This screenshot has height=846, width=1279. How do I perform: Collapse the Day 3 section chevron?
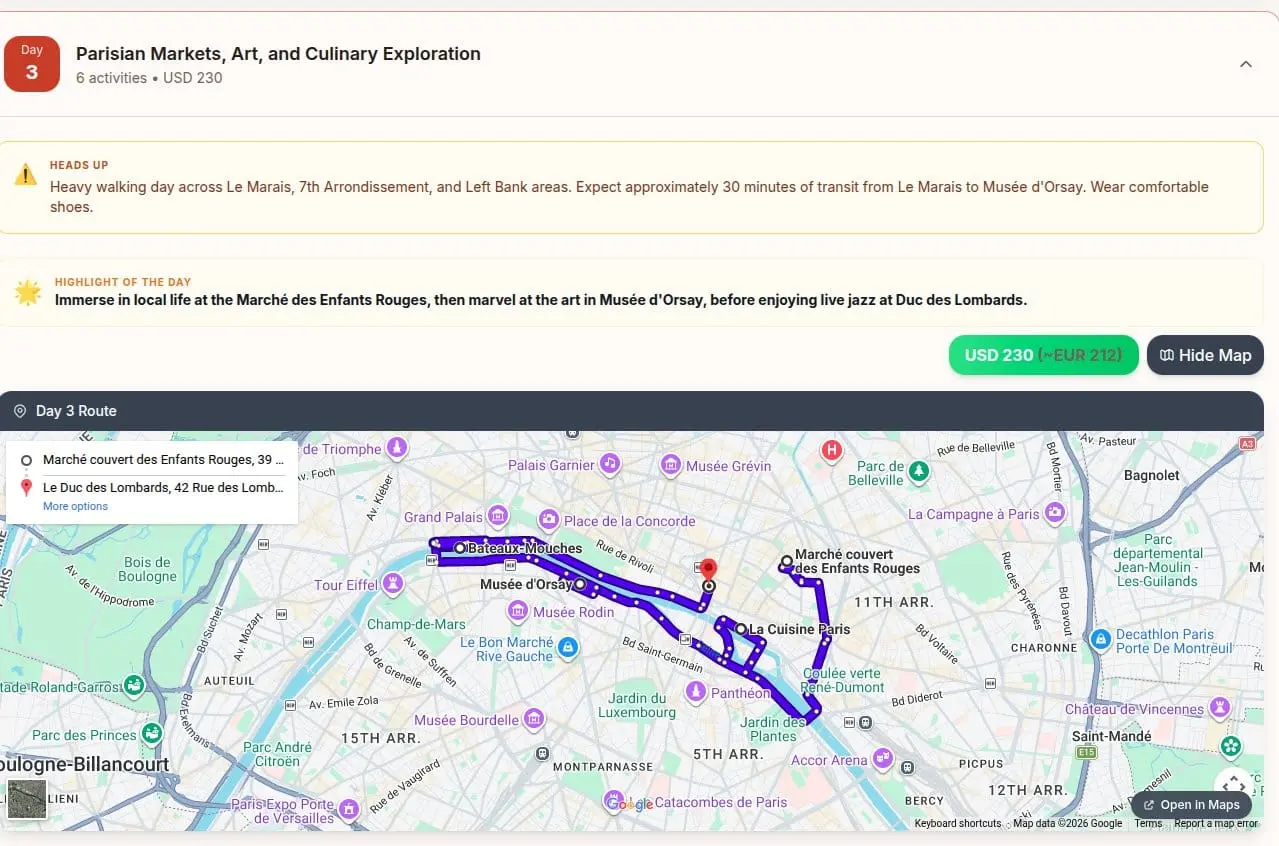(1245, 64)
